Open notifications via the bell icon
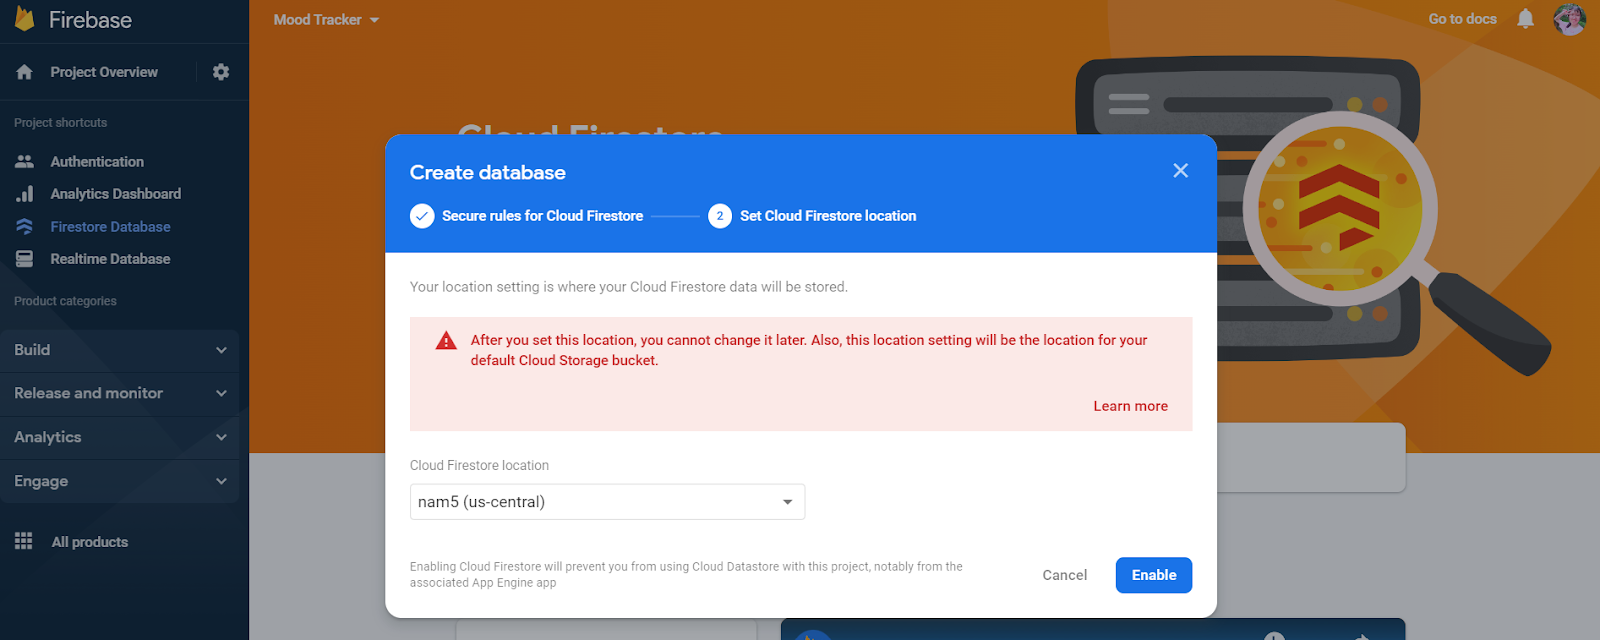Viewport: 1600px width, 640px height. point(1524,19)
